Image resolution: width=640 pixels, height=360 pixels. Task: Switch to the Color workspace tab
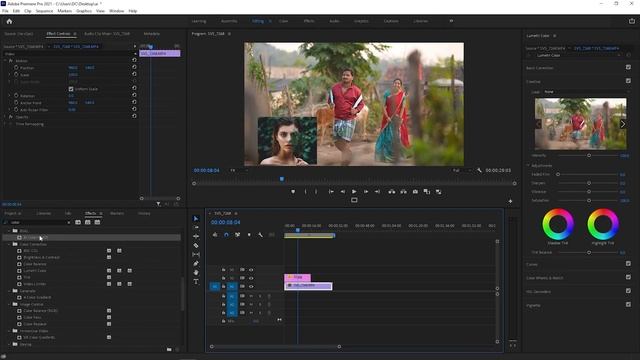click(283, 21)
